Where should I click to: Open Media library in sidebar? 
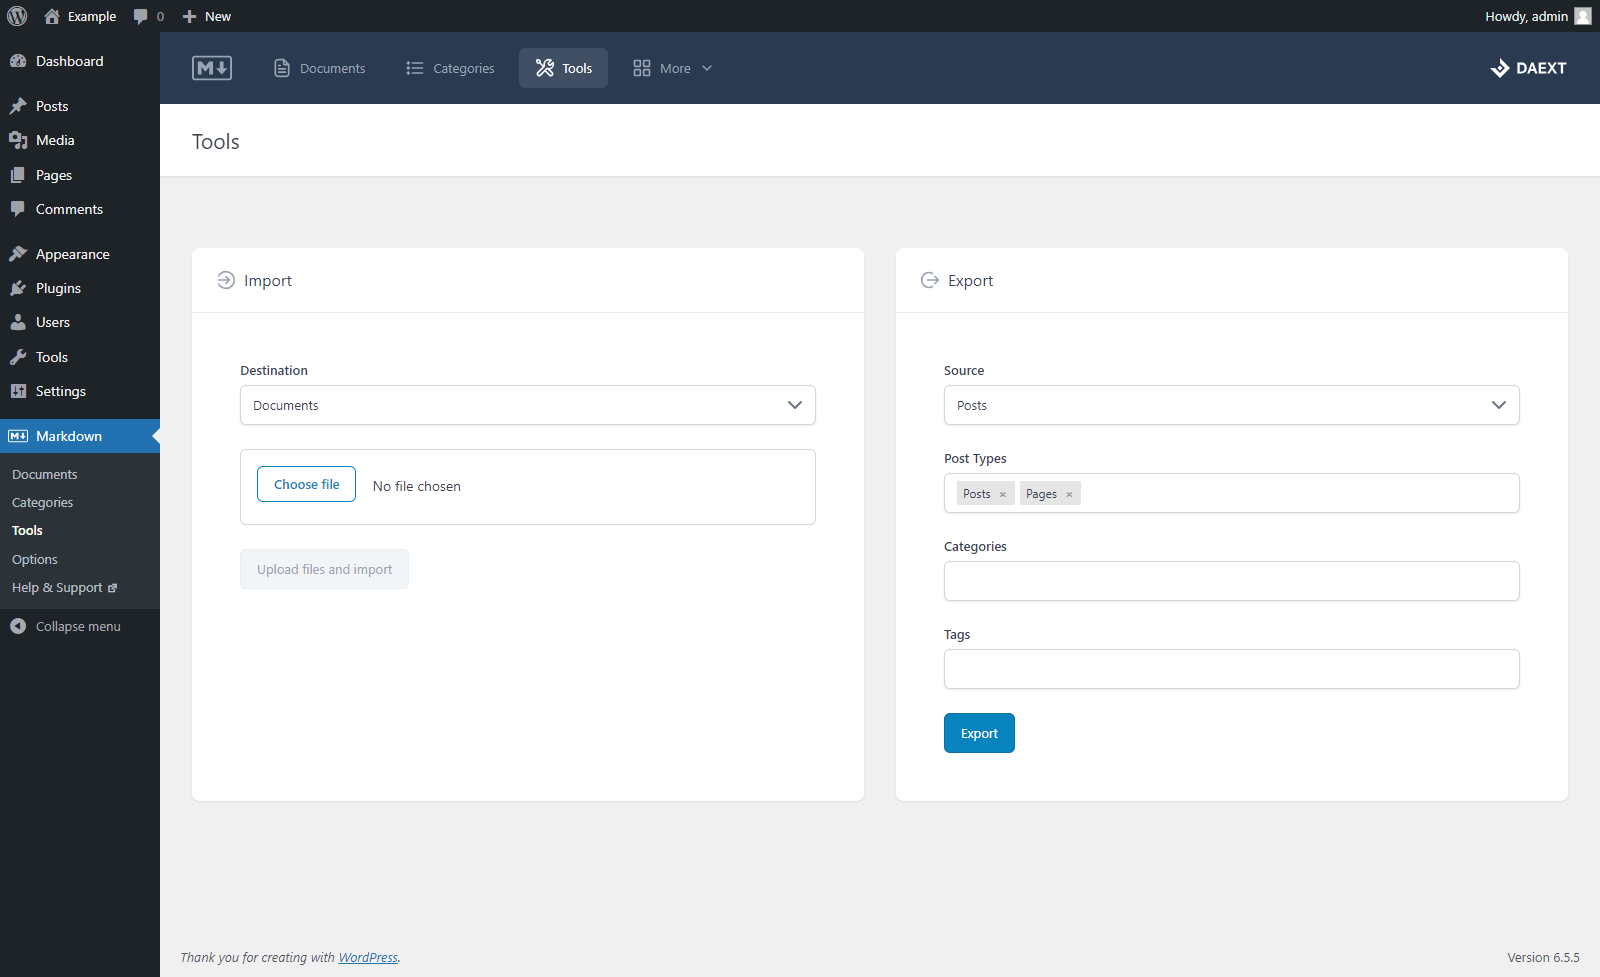80,140
